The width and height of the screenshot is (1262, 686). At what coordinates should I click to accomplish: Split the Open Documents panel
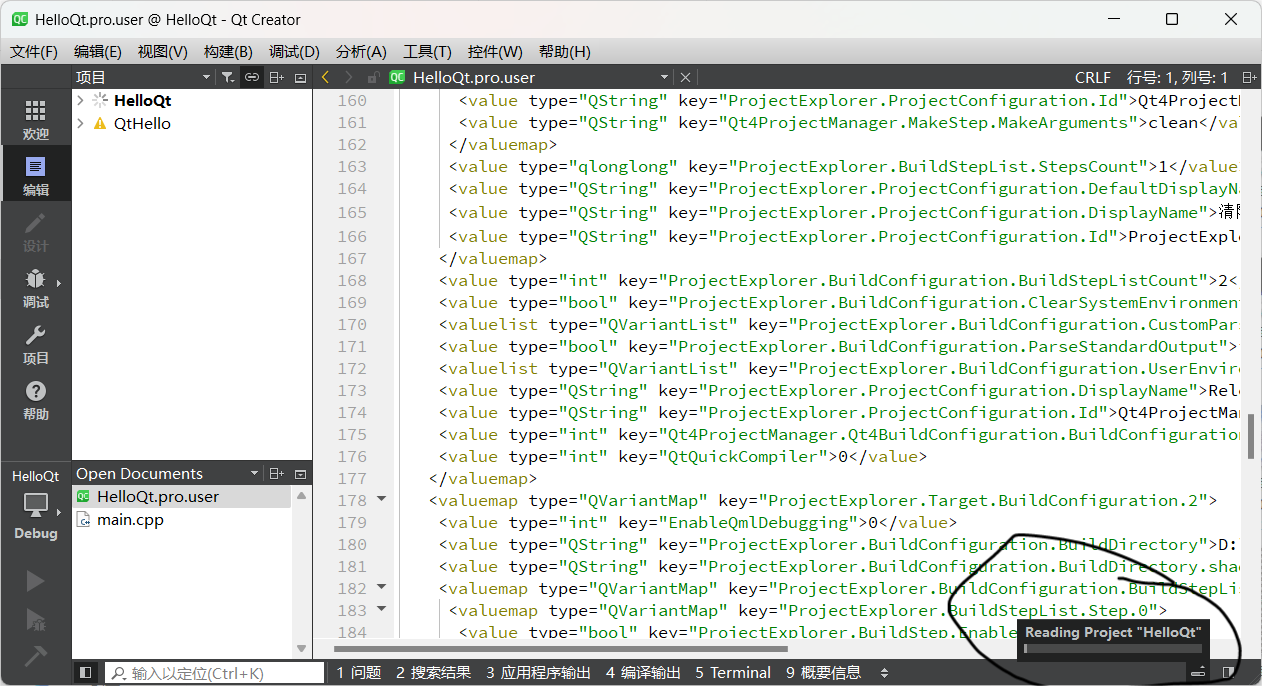277,474
